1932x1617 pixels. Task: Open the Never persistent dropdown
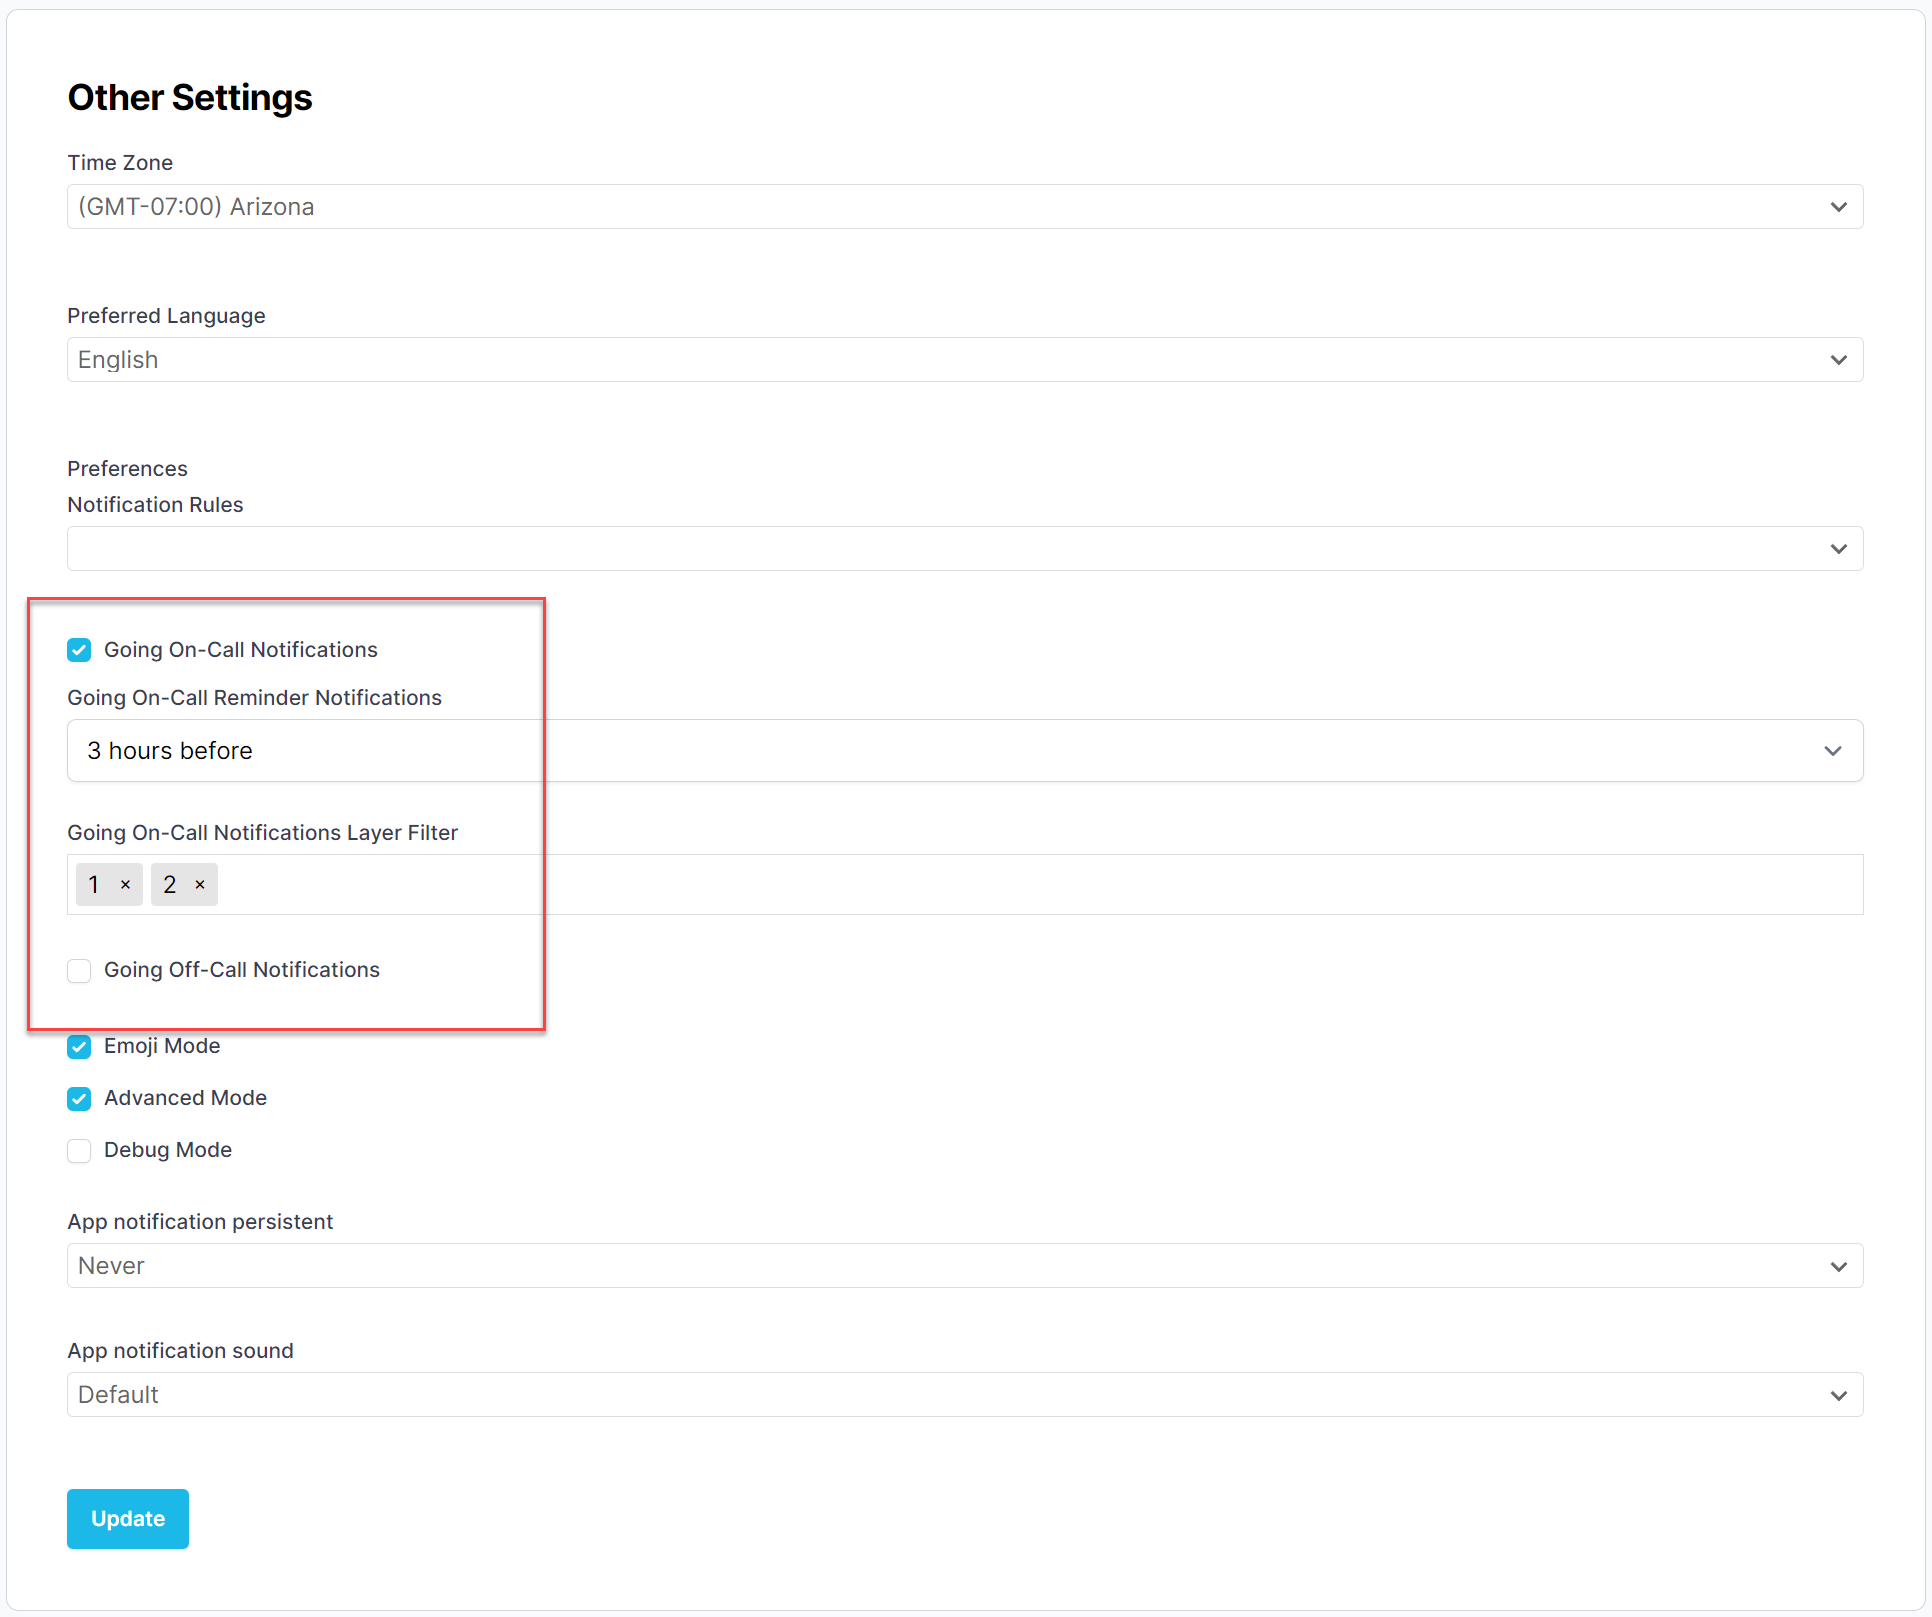[x=900, y=1267]
